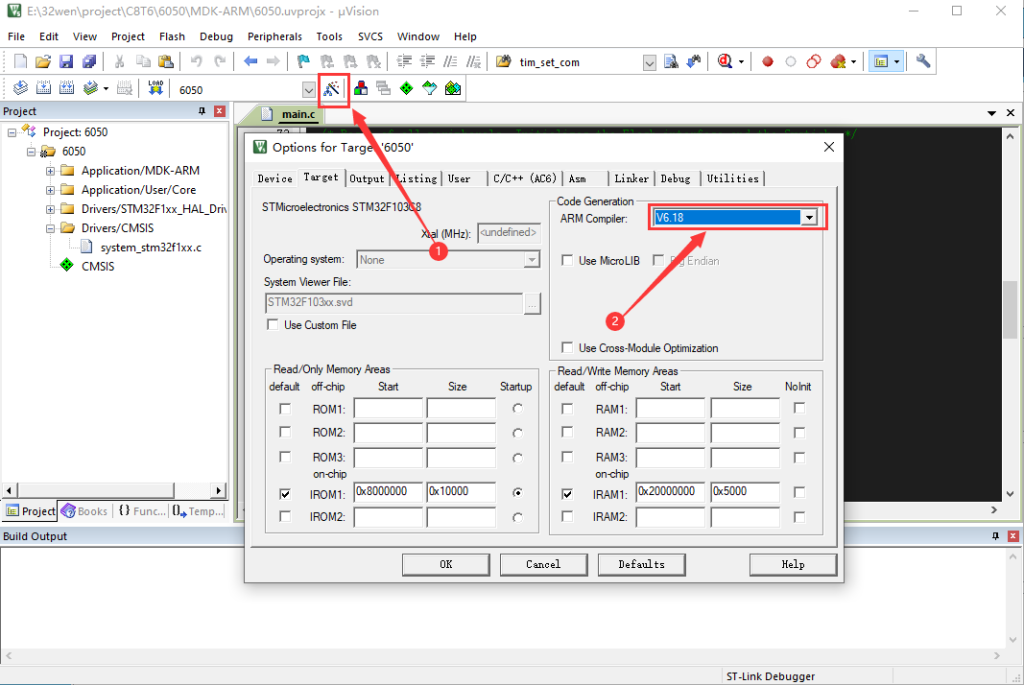The width and height of the screenshot is (1024, 685).
Task: Open the C/C++ (AC6) tab
Action: coord(524,178)
